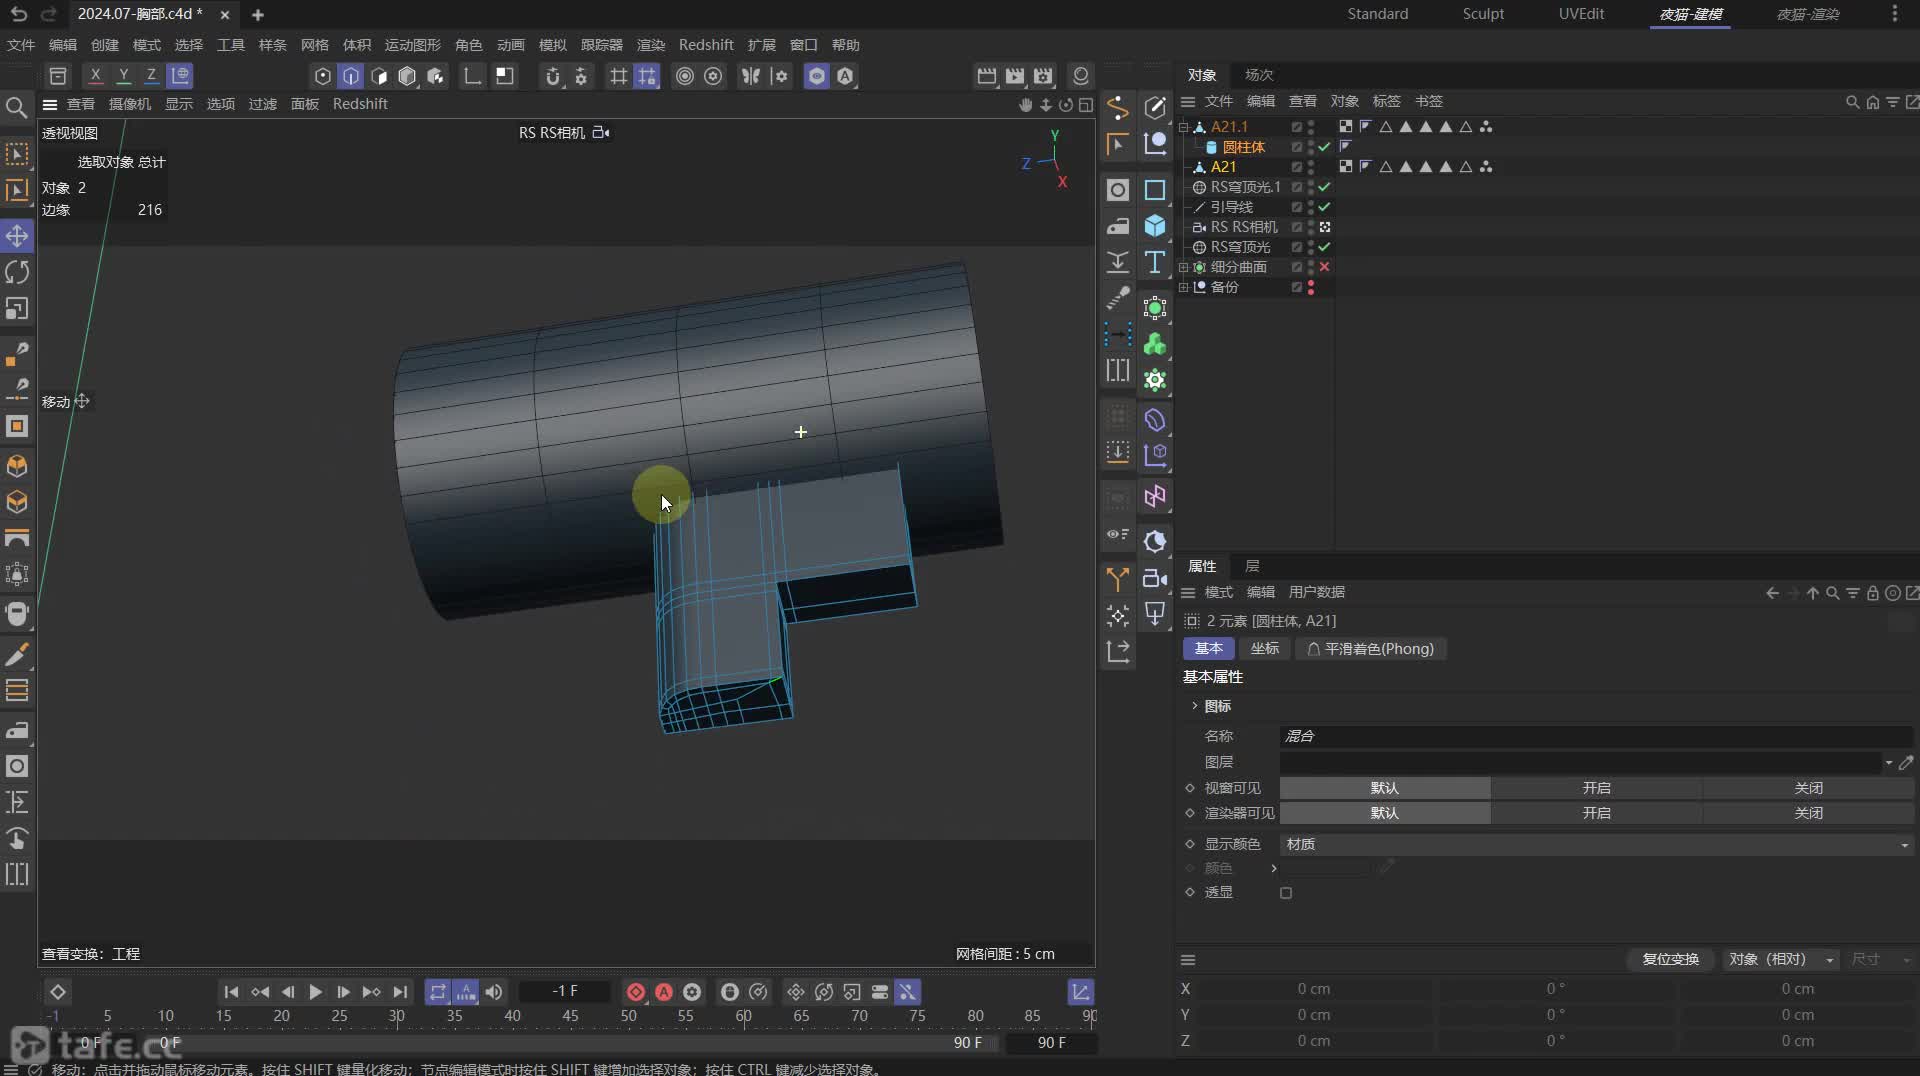1920x1076 pixels.
Task: Switch to edges mode icon
Action: click(x=351, y=76)
